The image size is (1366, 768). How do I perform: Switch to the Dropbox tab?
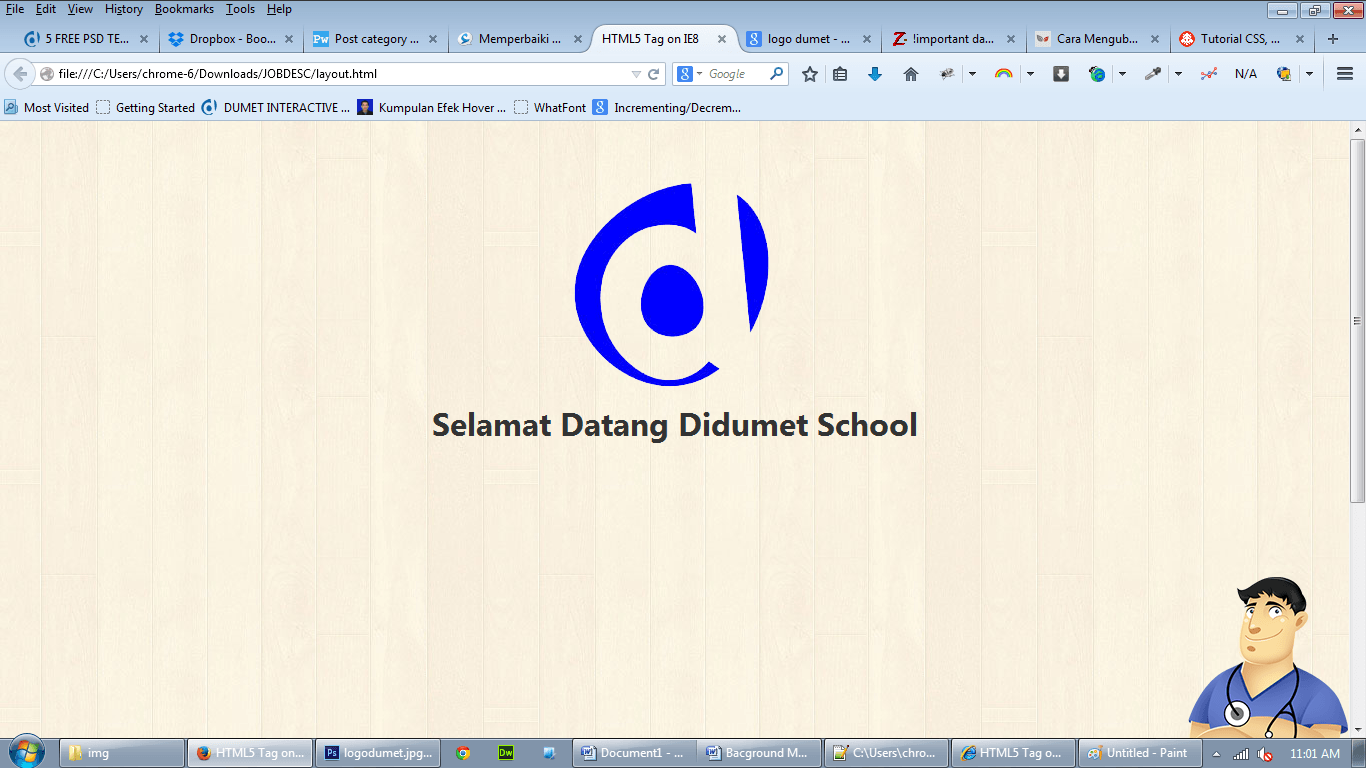pos(231,39)
